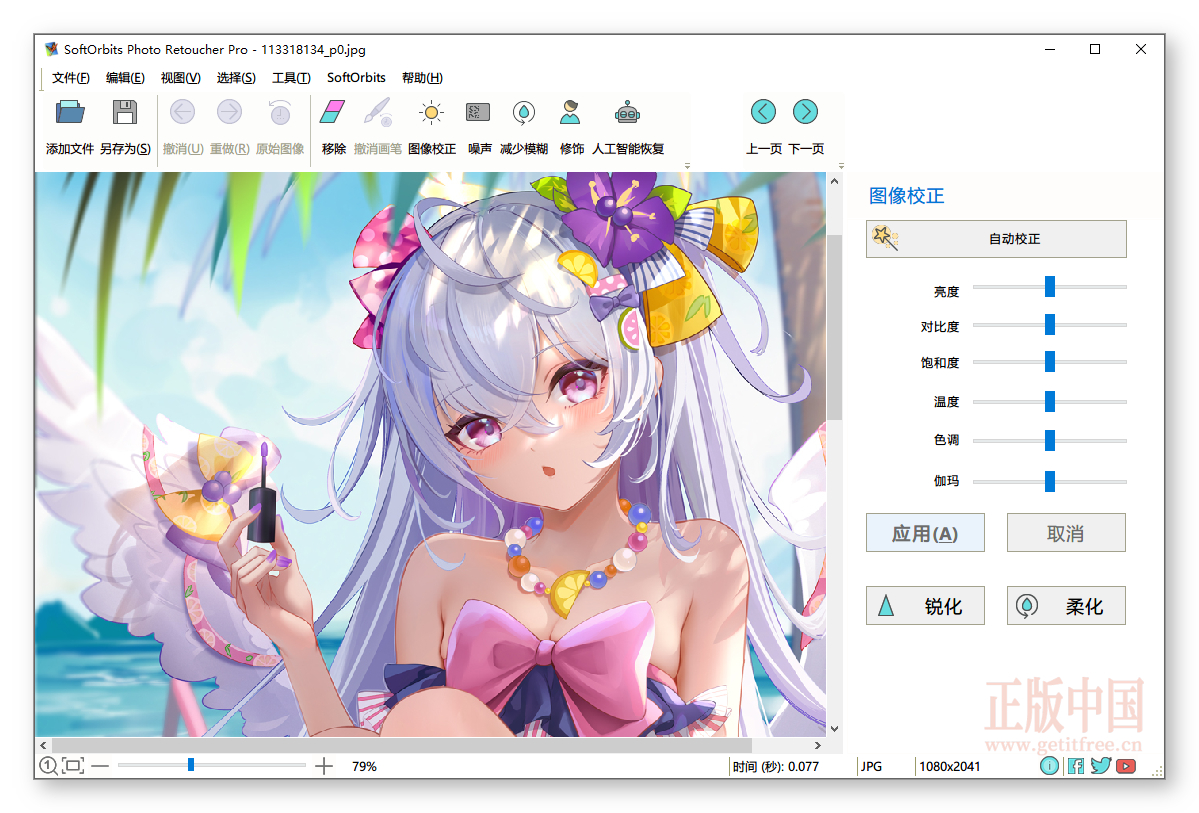The width and height of the screenshot is (1199, 813).
Task: Adjust the Temperature (温度) slider
Action: [x=1050, y=402]
